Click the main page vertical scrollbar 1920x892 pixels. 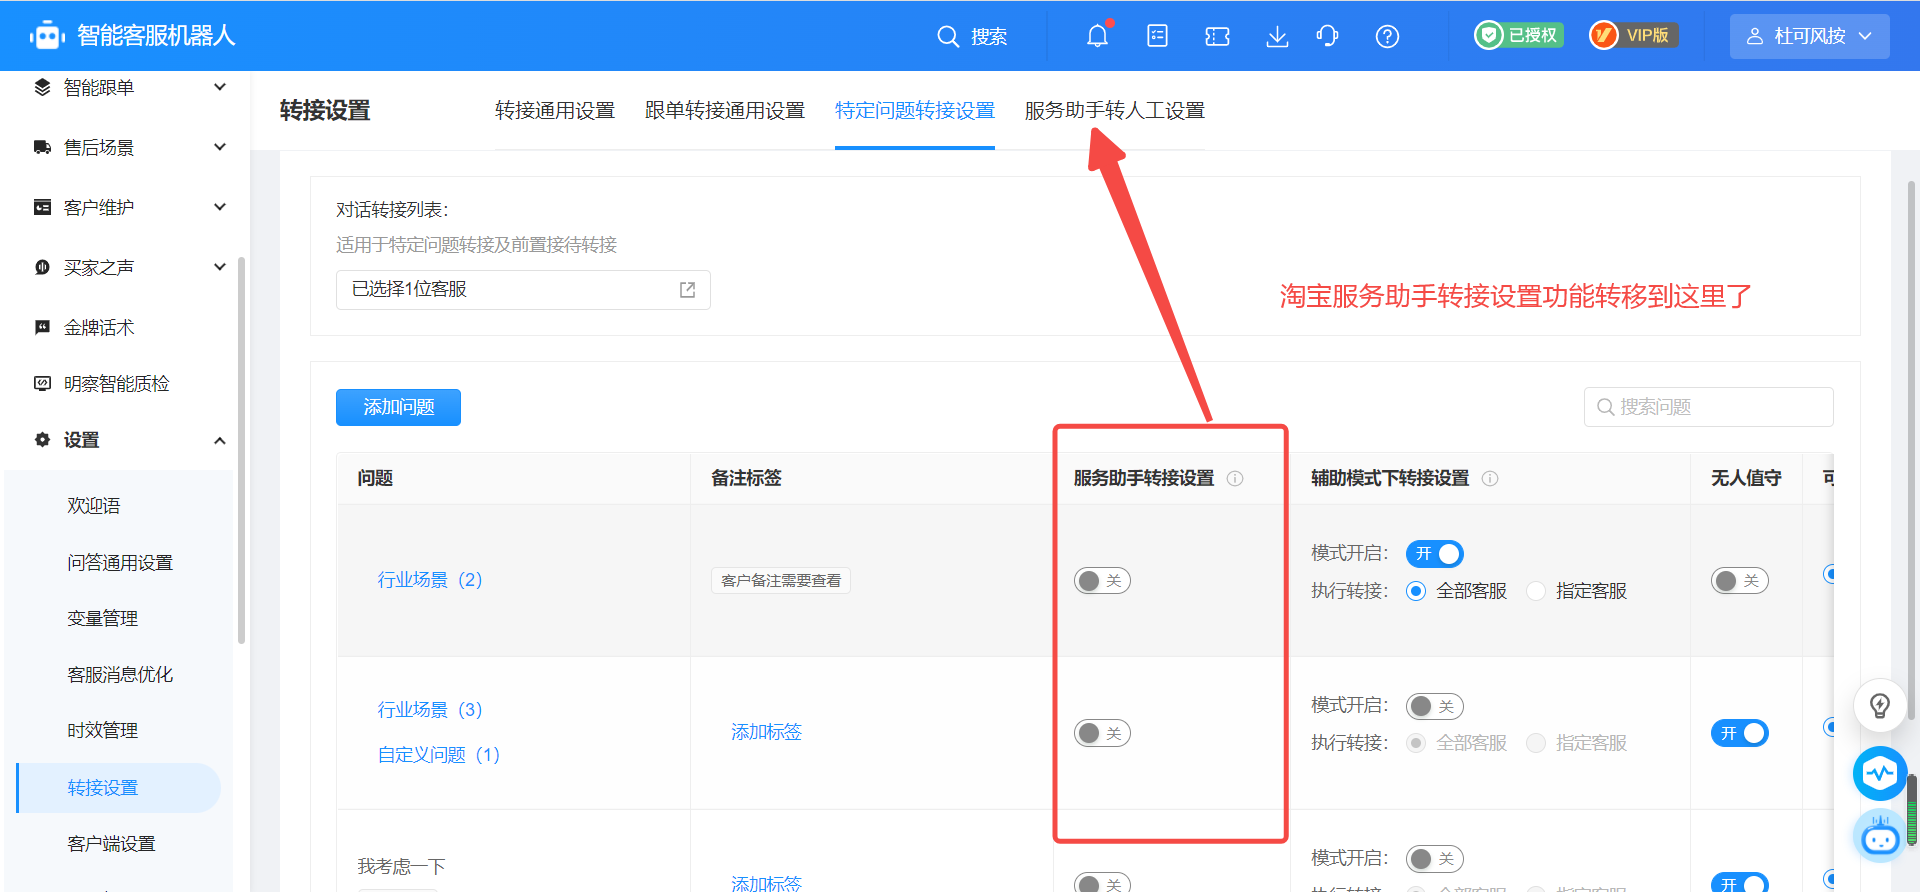coord(1911,450)
